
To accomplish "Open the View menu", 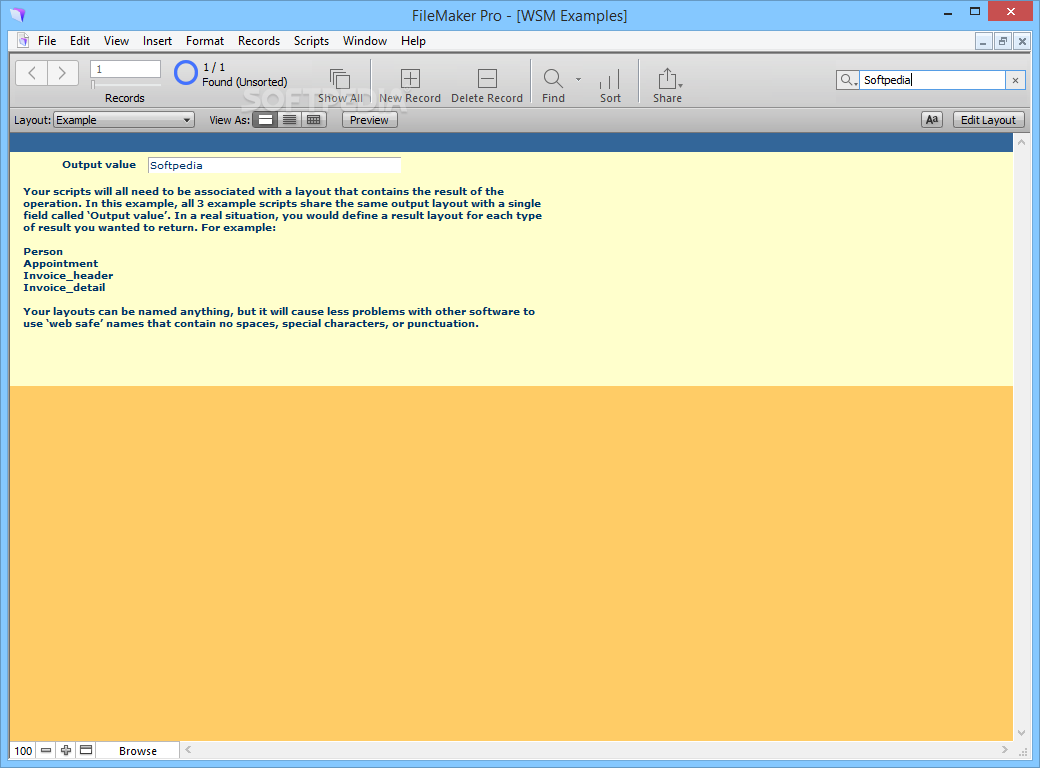I will [x=116, y=40].
